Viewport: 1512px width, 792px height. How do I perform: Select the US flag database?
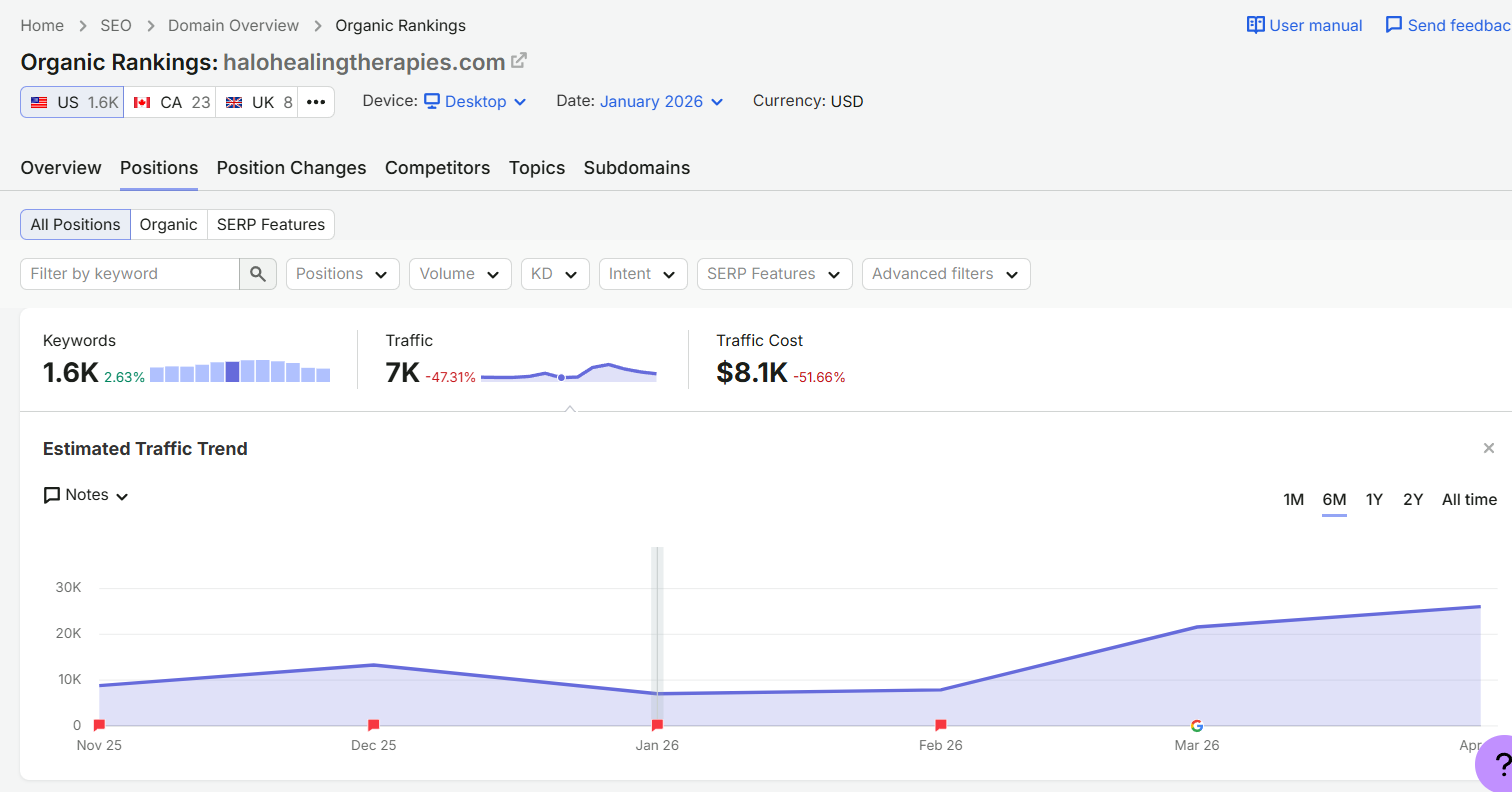coord(72,102)
